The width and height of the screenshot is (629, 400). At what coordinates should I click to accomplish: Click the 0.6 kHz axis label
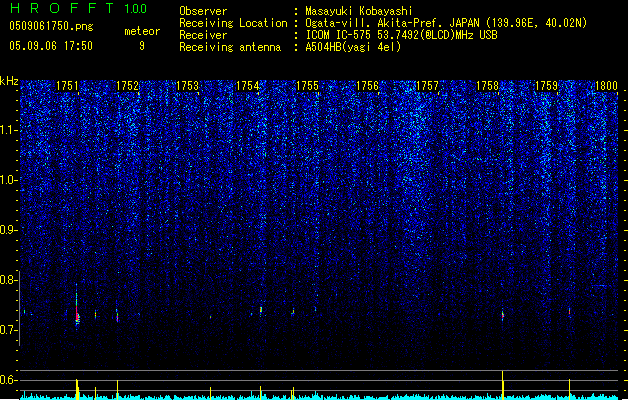click(8, 380)
